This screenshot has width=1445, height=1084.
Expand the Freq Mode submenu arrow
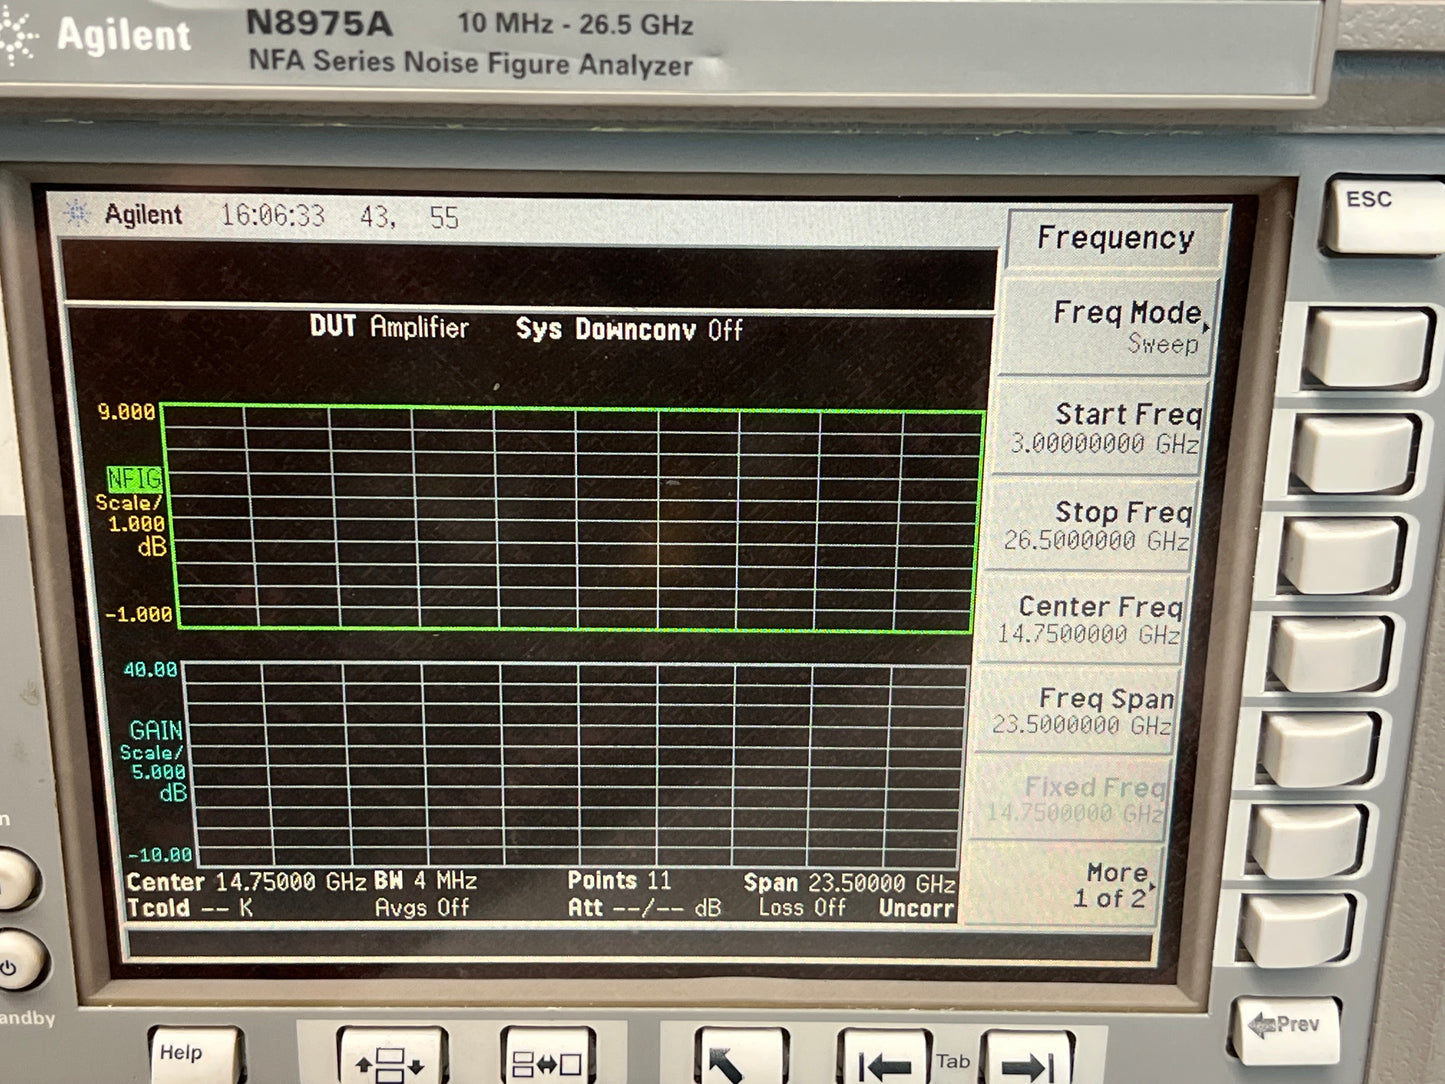click(x=1206, y=327)
